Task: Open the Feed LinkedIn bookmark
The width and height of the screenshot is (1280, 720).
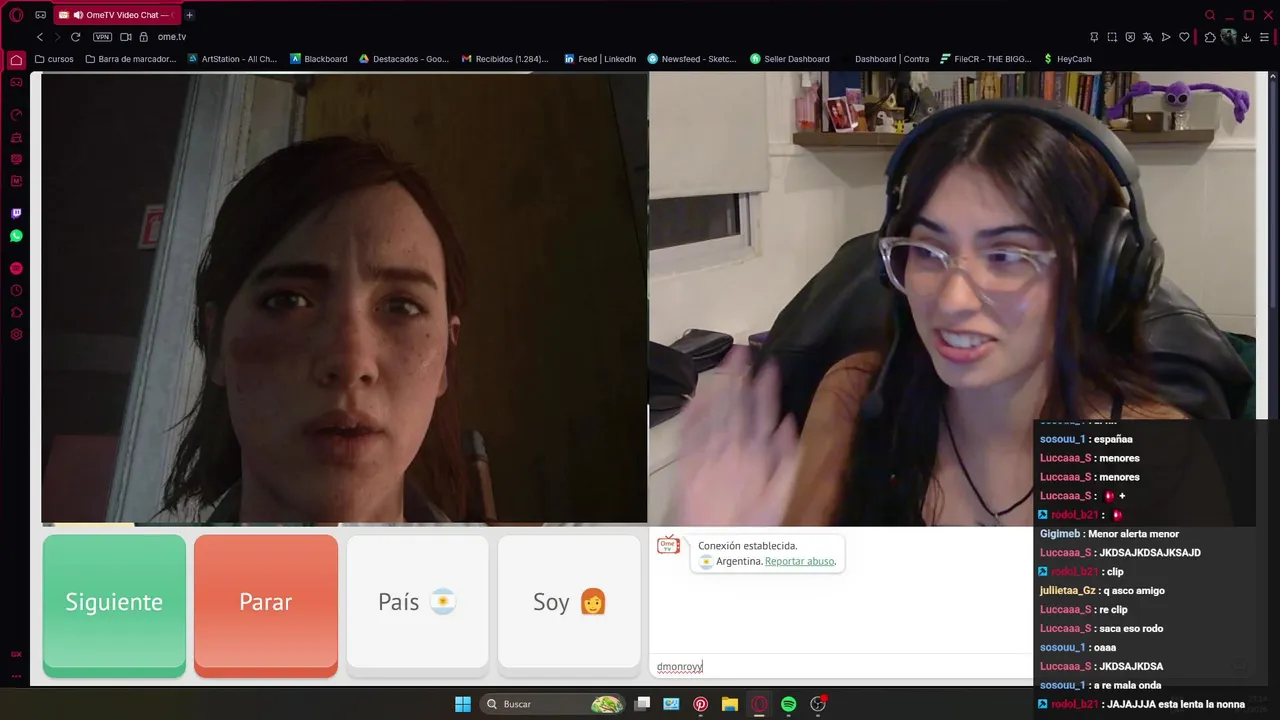Action: pyautogui.click(x=600, y=59)
